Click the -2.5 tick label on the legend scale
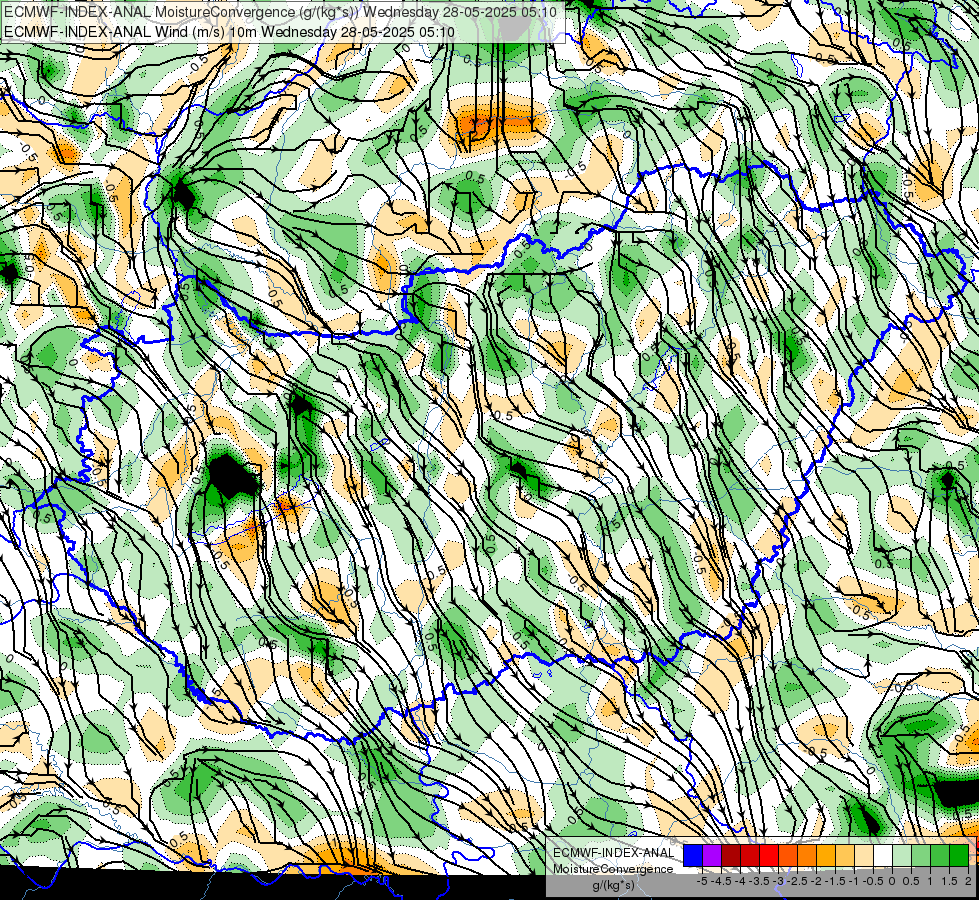Image resolution: width=979 pixels, height=900 pixels. (797, 881)
